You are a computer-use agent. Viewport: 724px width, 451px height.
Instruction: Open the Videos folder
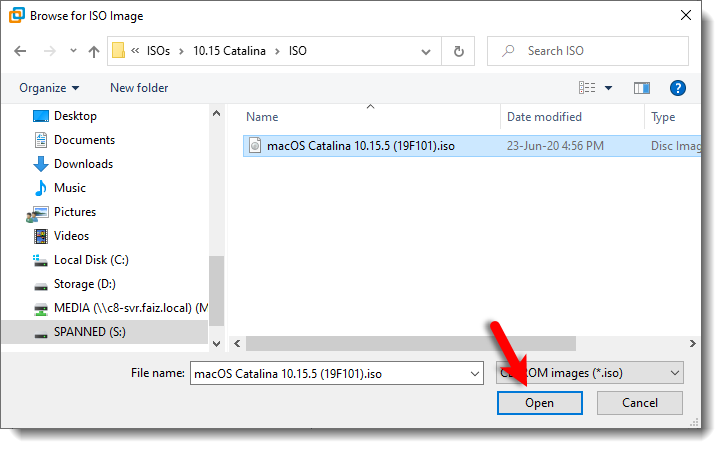point(72,236)
